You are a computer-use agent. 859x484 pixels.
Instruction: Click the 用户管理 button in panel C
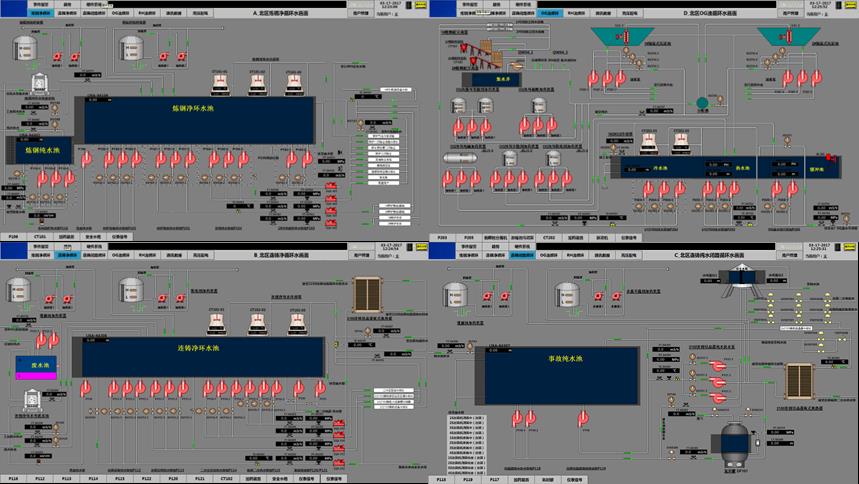click(x=790, y=255)
